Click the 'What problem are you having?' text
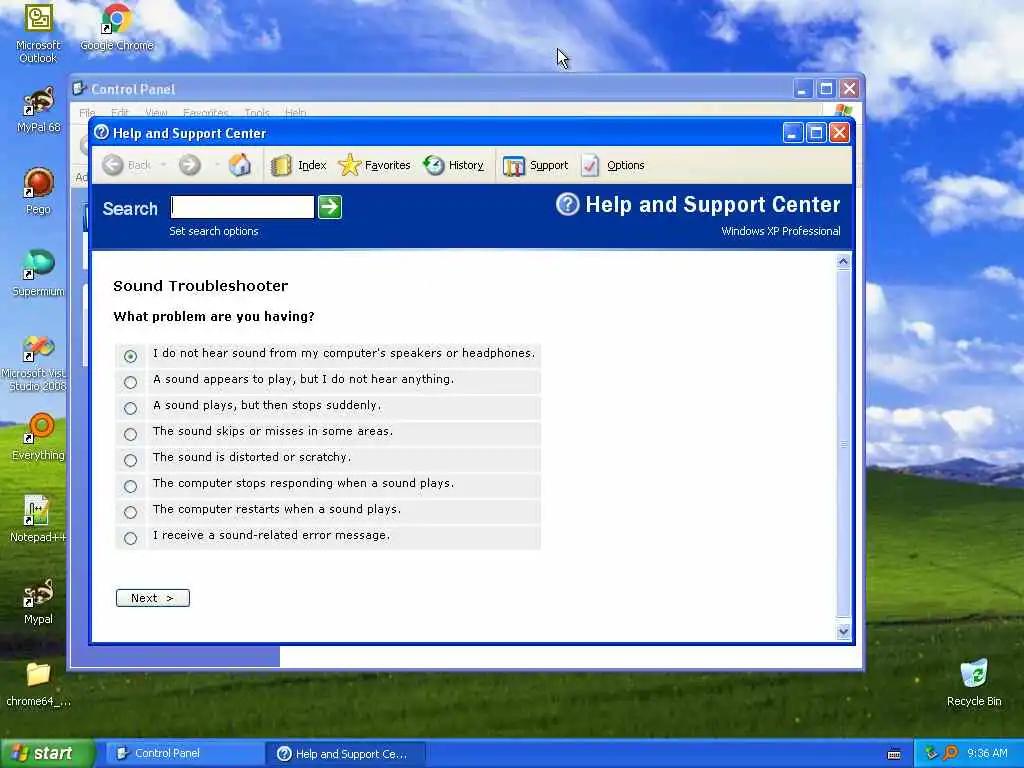This screenshot has height=768, width=1024. tap(214, 317)
